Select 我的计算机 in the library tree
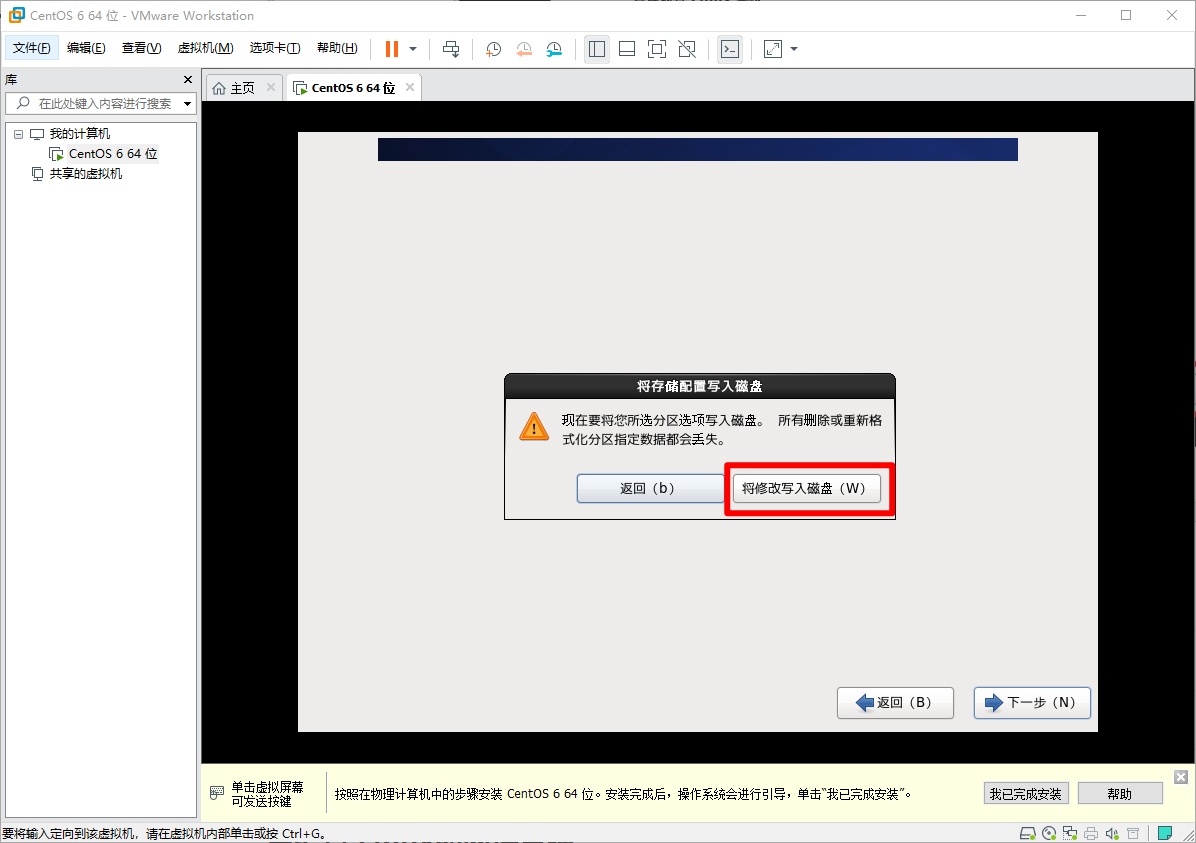Screen dimensions: 1196x843 (79, 134)
